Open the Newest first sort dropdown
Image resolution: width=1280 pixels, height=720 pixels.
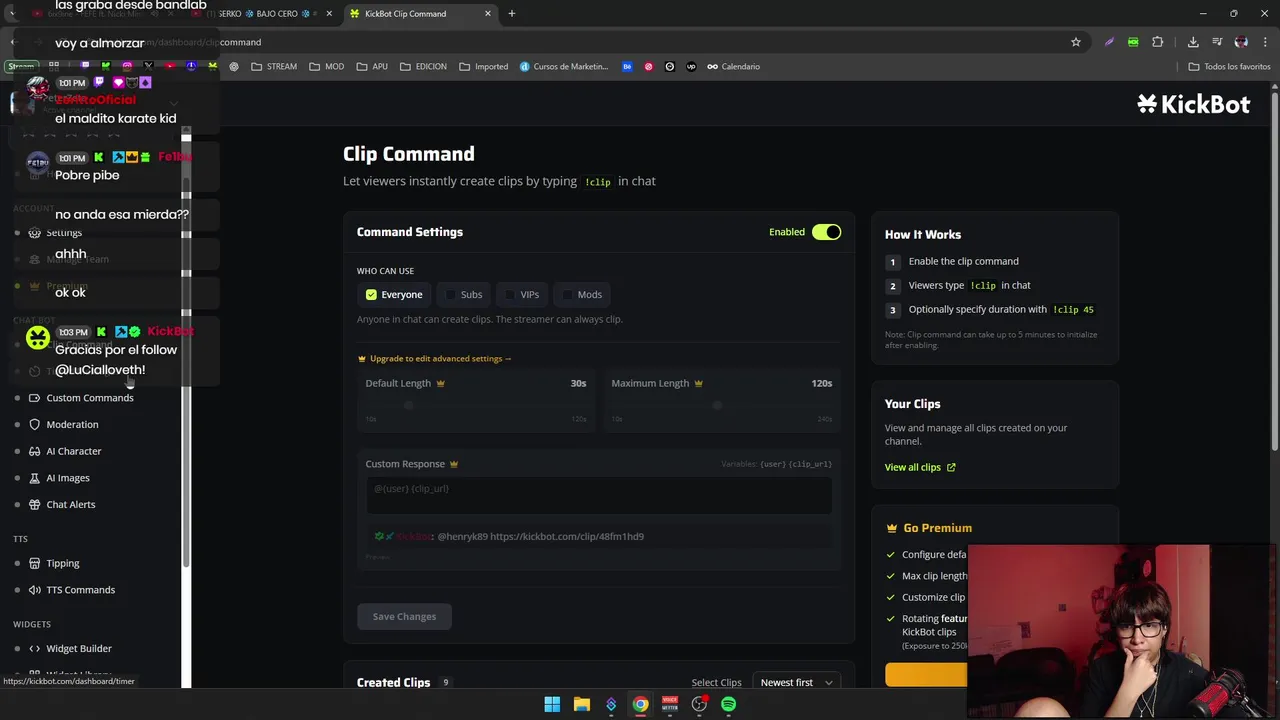(x=796, y=682)
